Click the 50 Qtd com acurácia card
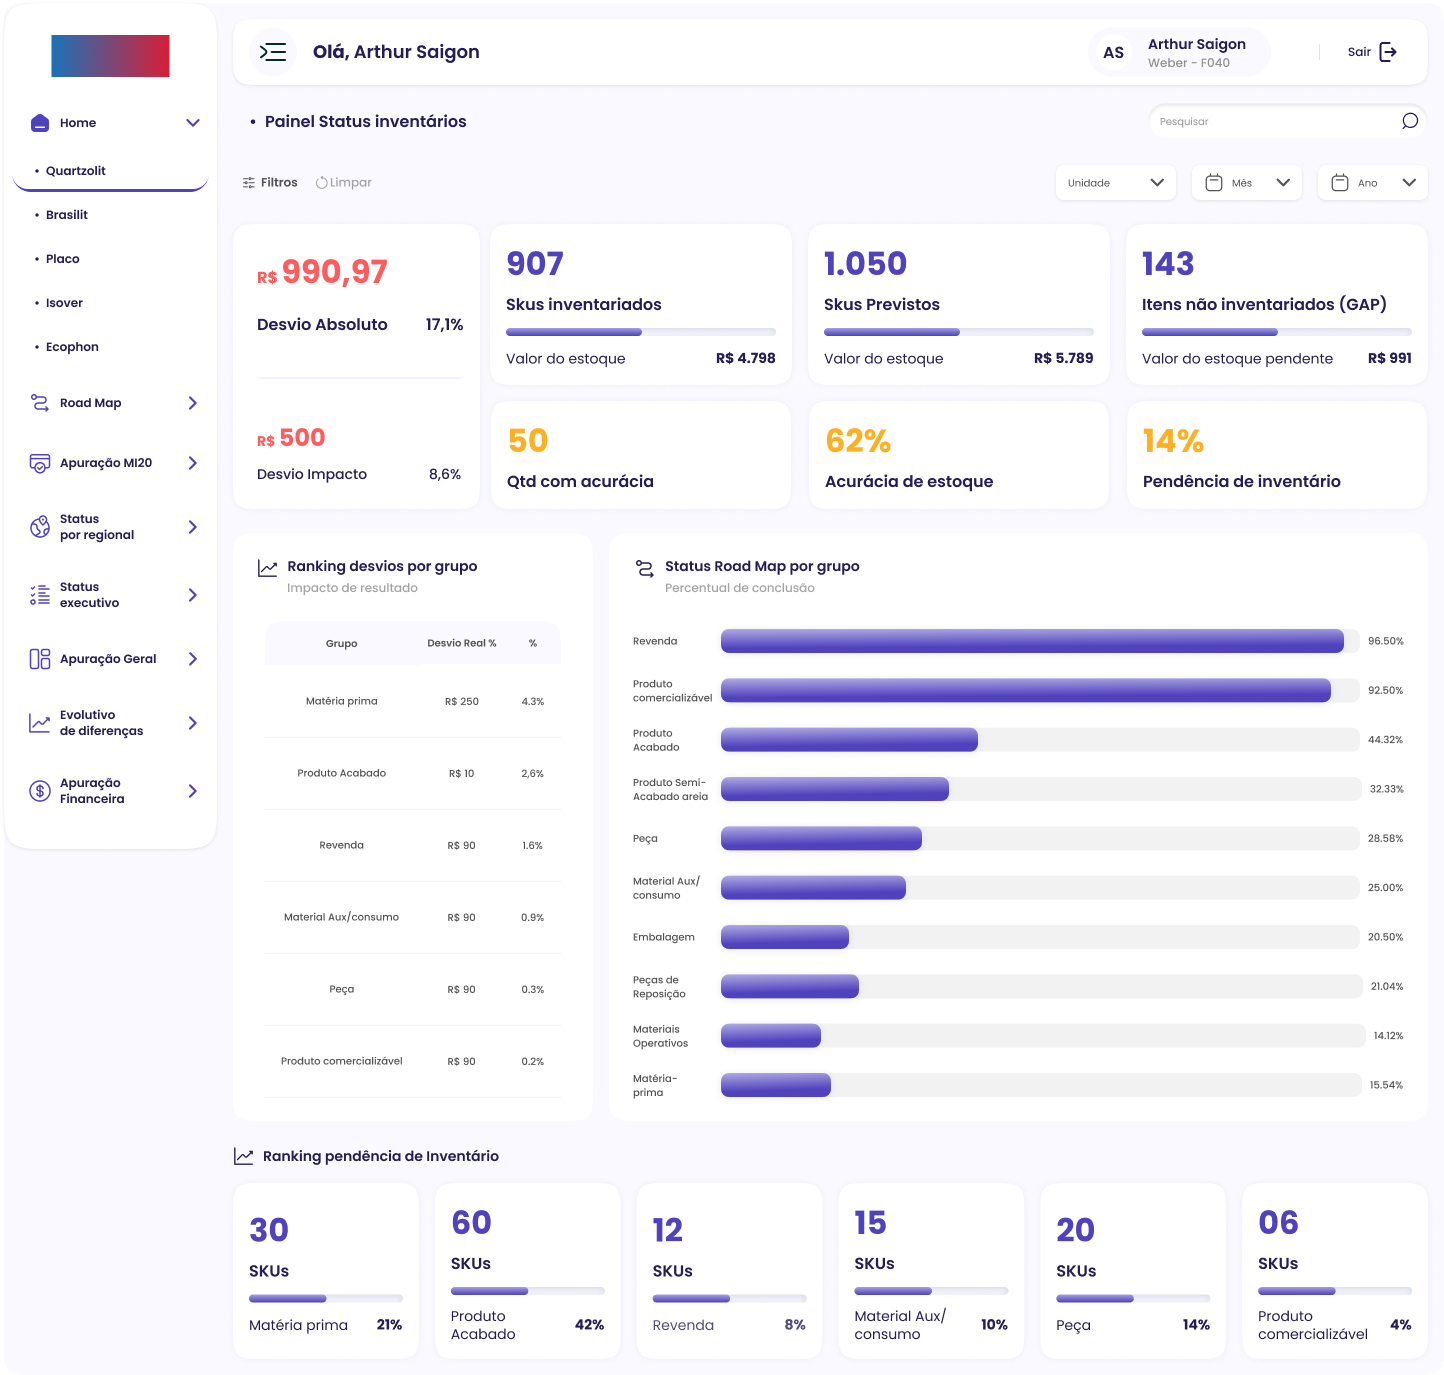This screenshot has width=1444, height=1375. (x=641, y=455)
